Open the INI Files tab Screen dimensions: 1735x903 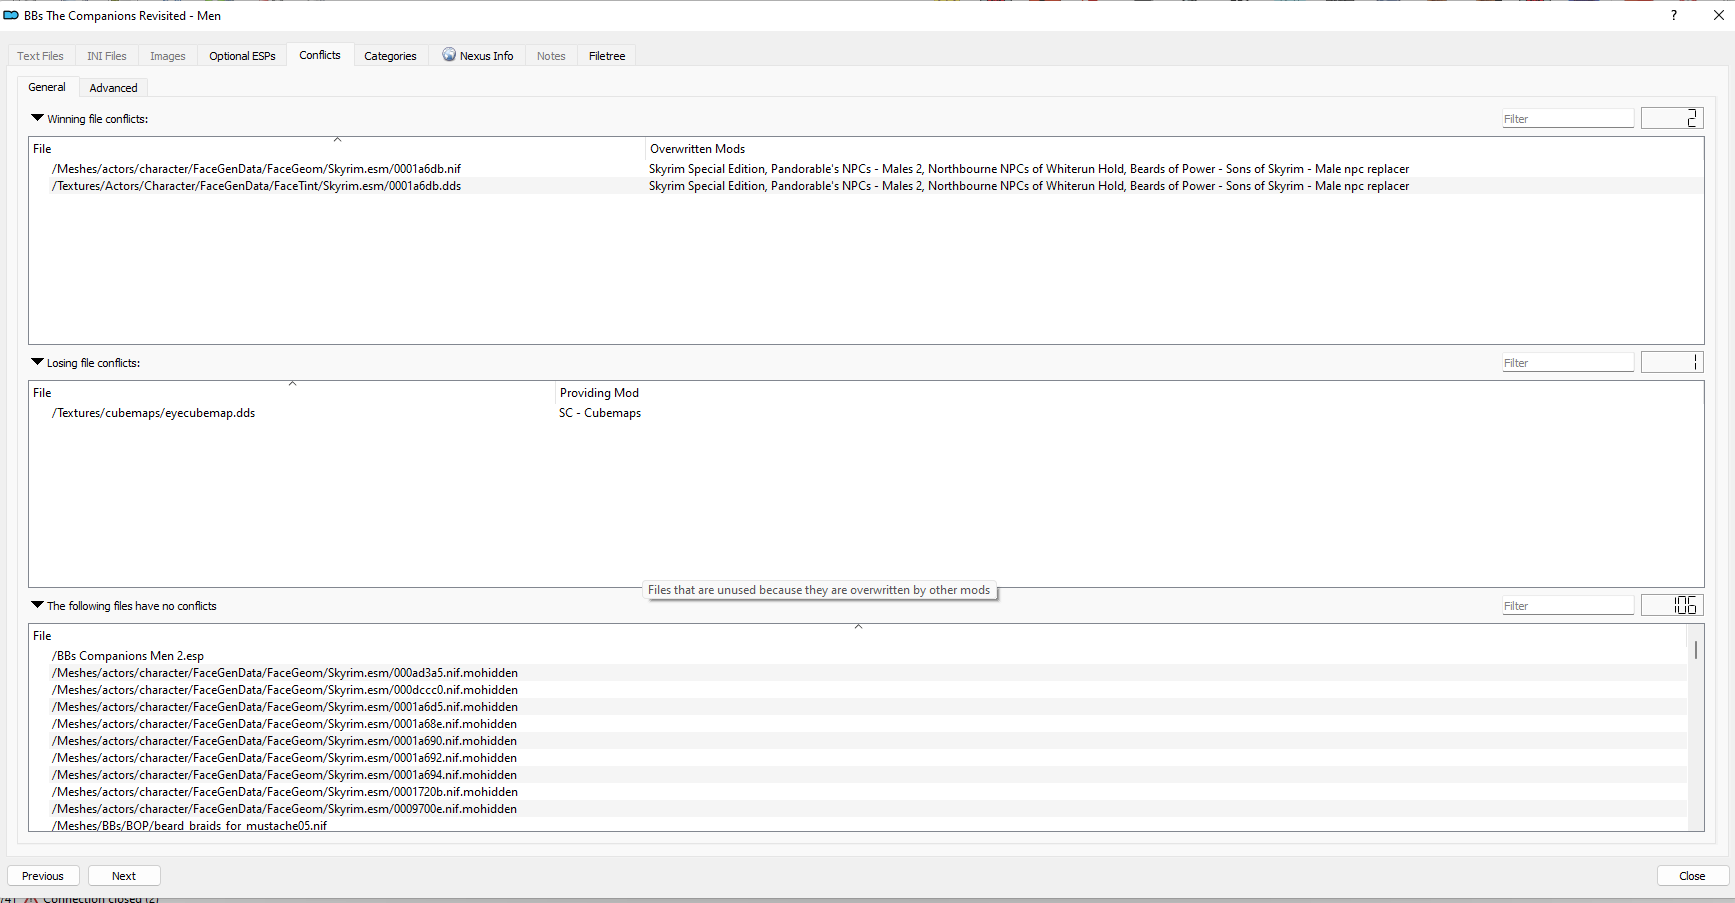coord(107,56)
